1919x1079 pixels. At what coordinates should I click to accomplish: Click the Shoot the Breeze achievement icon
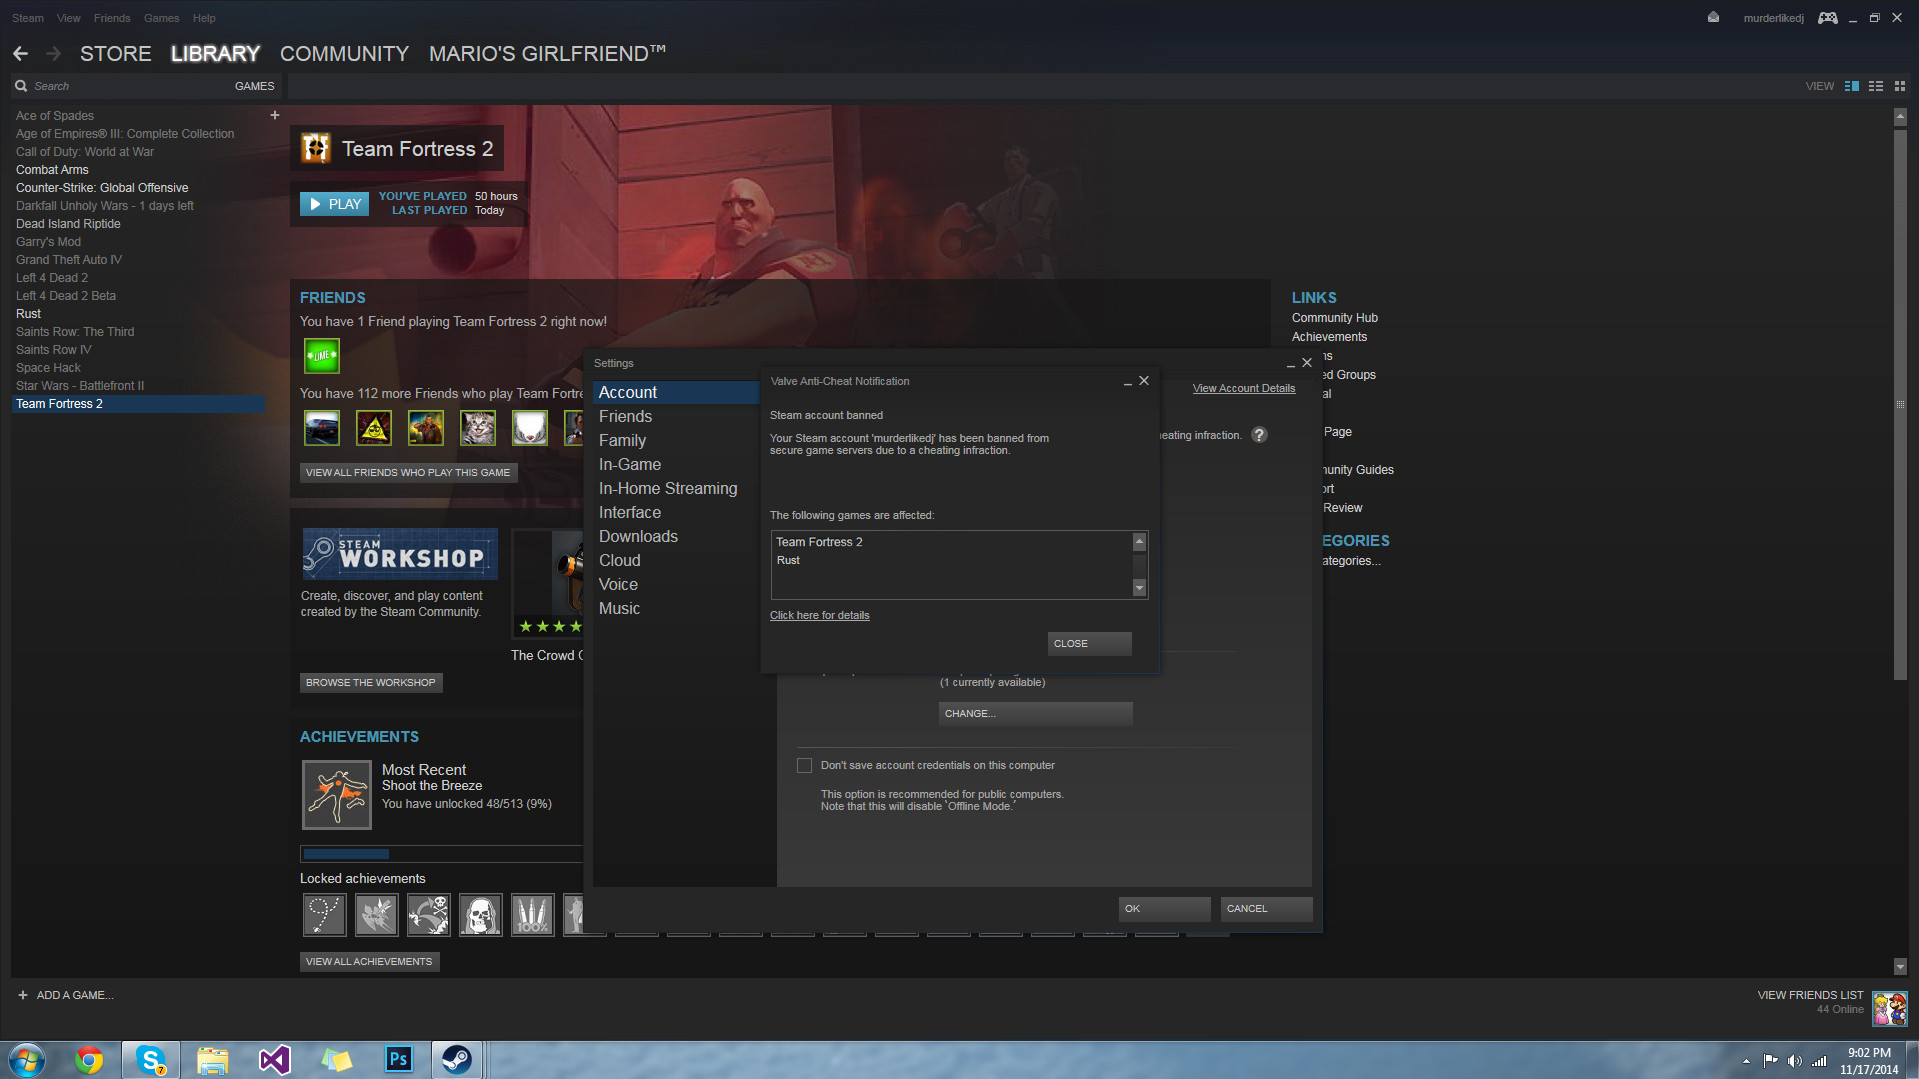(x=337, y=795)
